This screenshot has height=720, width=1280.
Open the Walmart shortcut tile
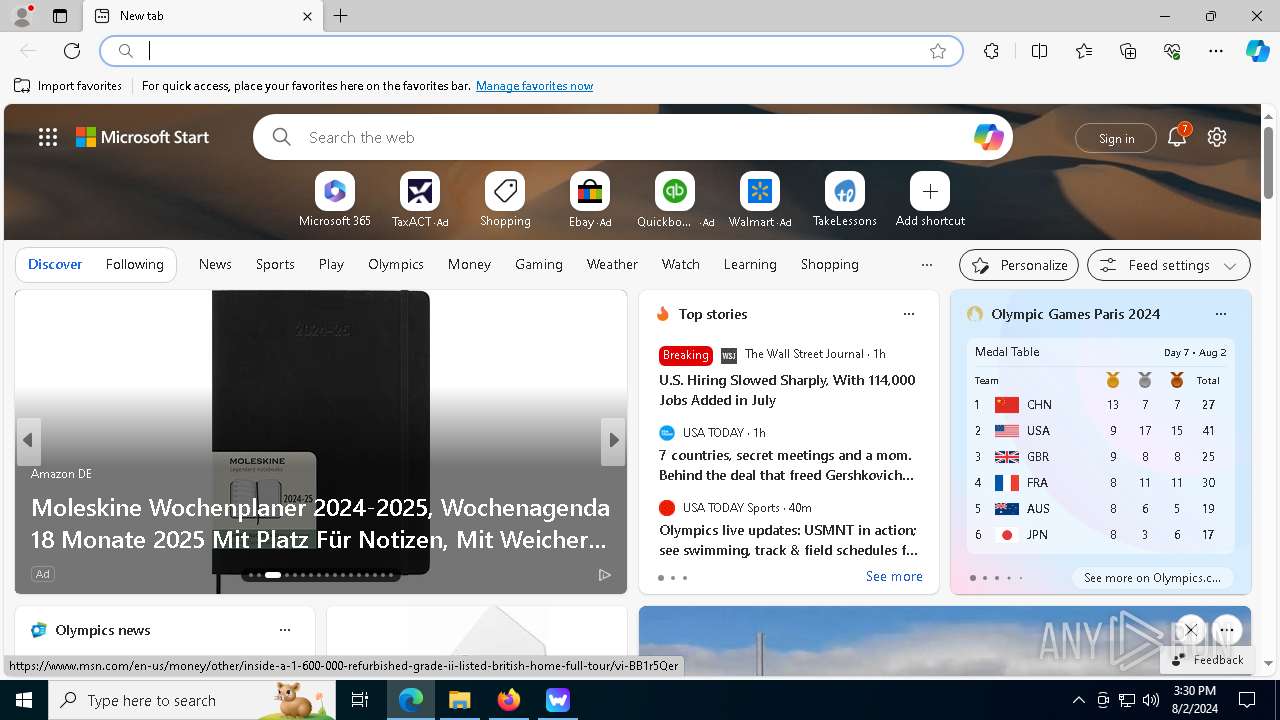coord(760,200)
